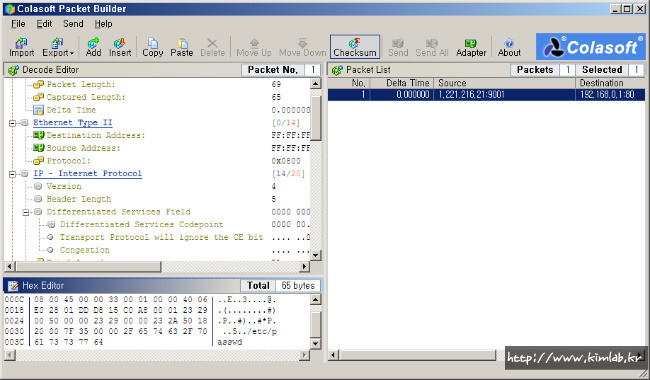
Task: Click the No. column header
Action: coord(349,83)
